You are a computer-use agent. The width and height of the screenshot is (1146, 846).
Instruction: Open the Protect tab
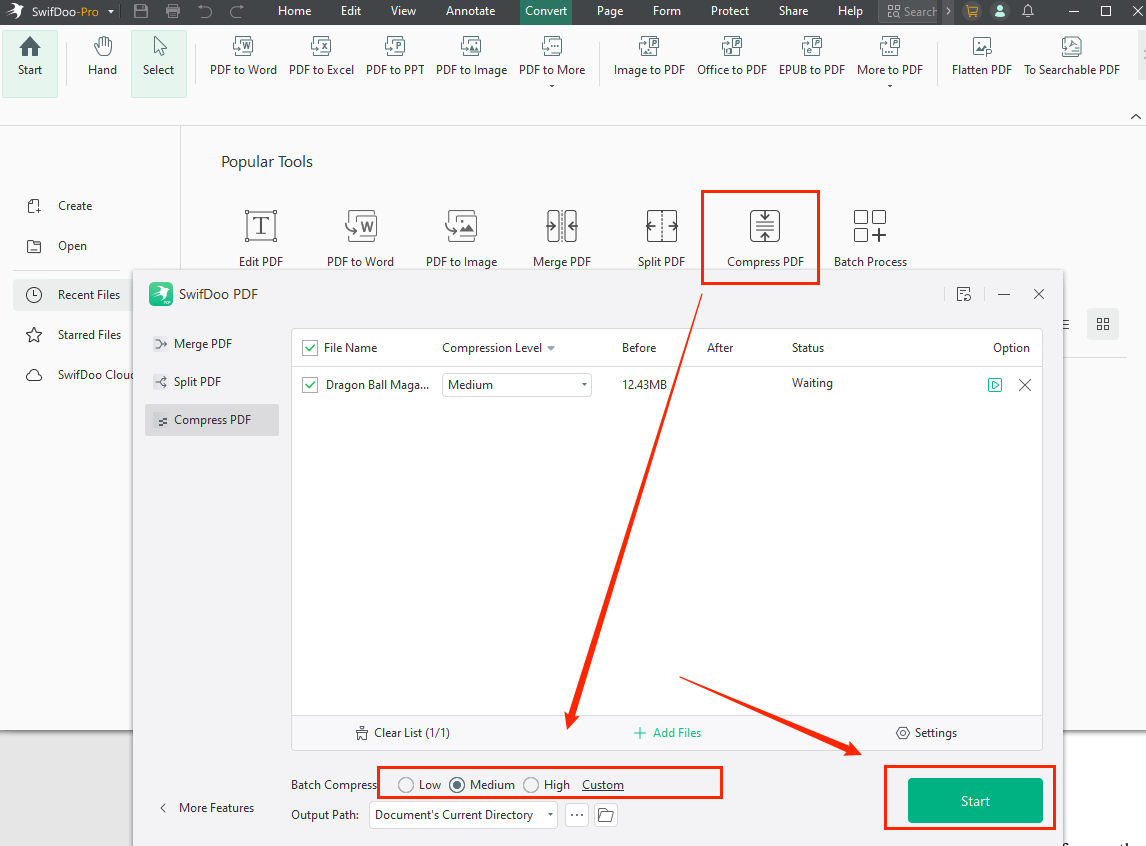[729, 11]
